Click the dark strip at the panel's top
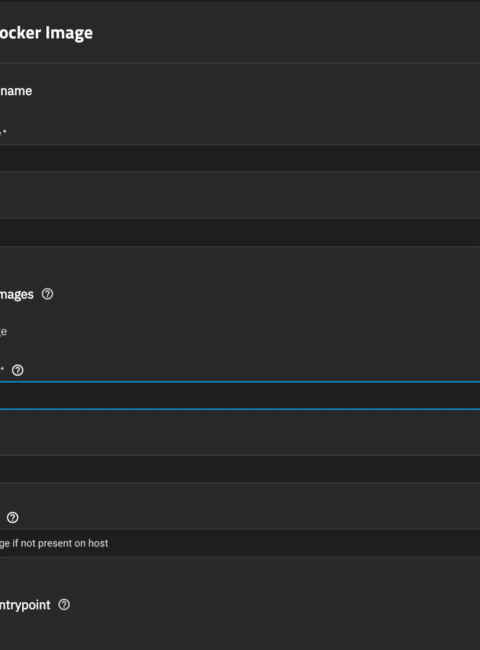 click(240, 2)
